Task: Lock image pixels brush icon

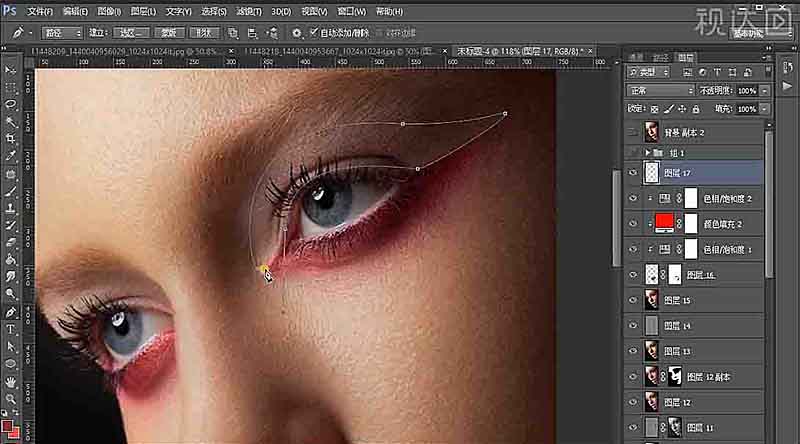Action: 668,109
